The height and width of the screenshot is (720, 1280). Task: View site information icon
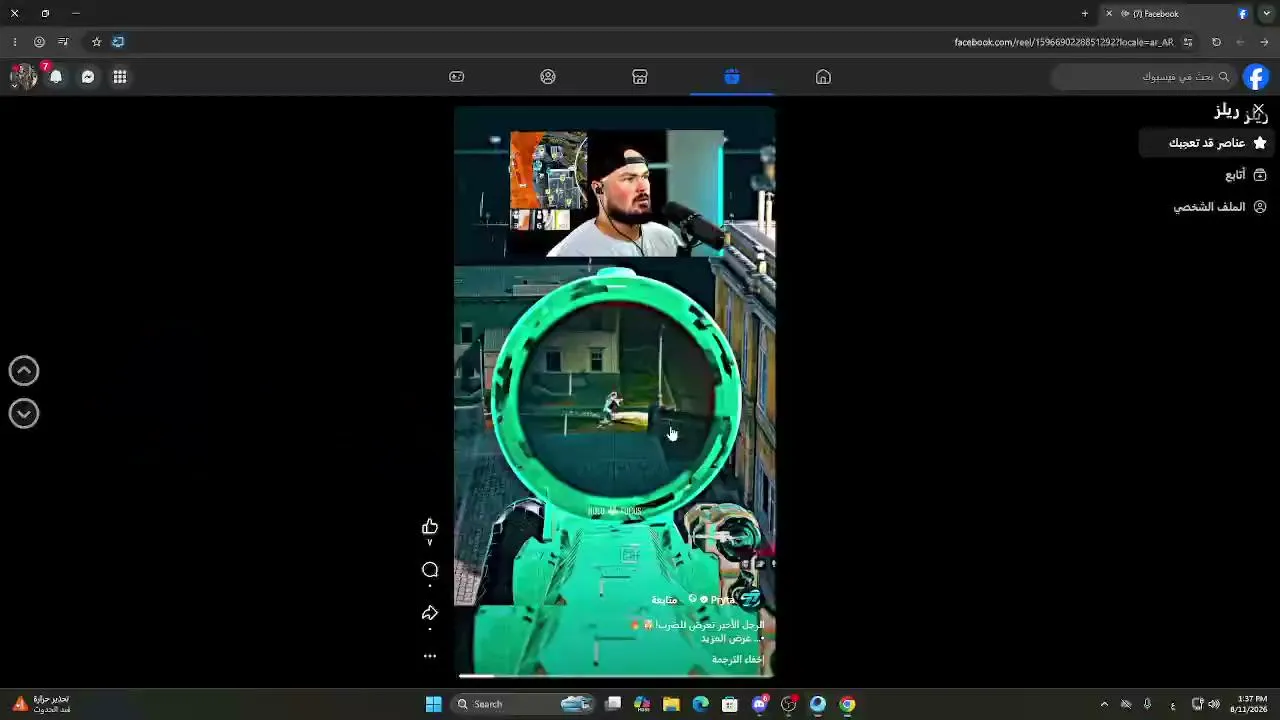pyautogui.click(x=1187, y=42)
